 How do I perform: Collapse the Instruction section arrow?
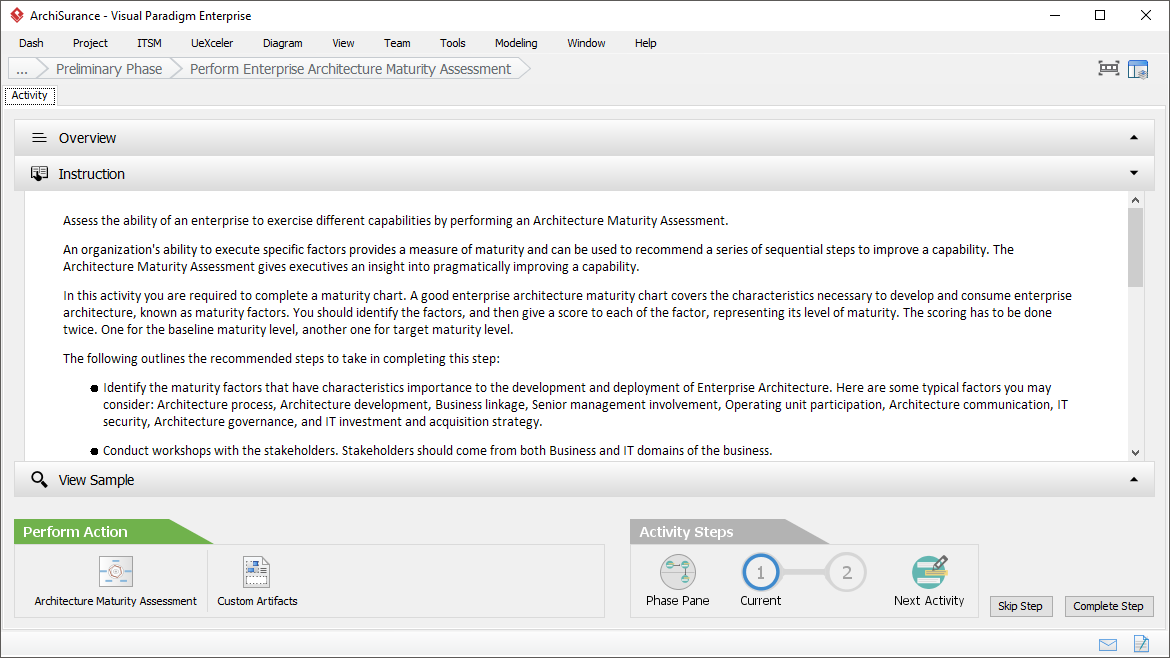(1133, 173)
